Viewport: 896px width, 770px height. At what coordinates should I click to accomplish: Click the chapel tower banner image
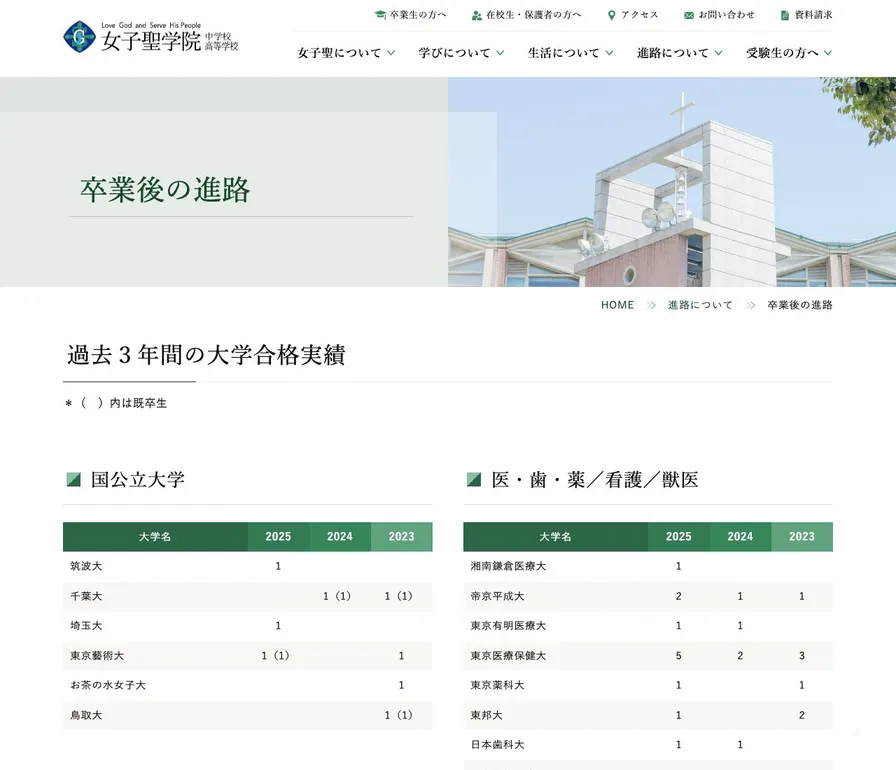coord(672,182)
